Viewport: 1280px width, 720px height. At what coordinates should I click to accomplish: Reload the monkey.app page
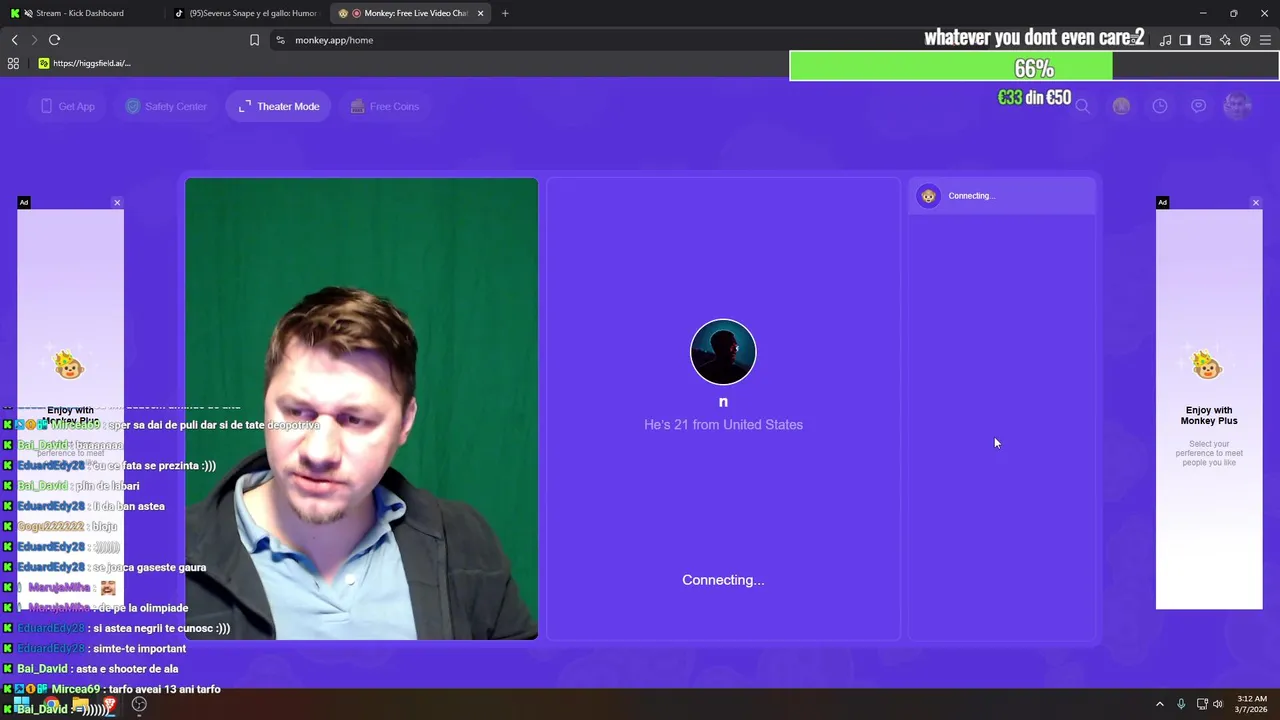54,40
